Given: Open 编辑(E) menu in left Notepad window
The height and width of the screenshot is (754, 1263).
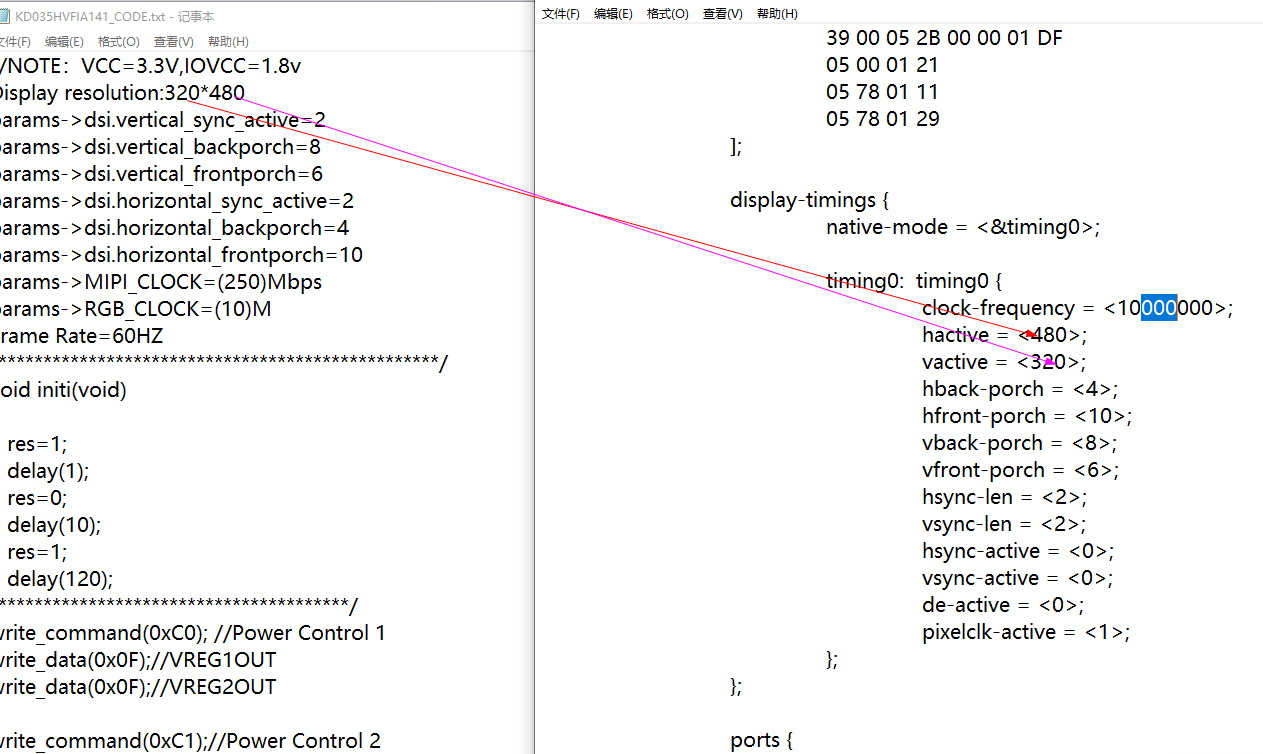Looking at the screenshot, I should (x=64, y=41).
